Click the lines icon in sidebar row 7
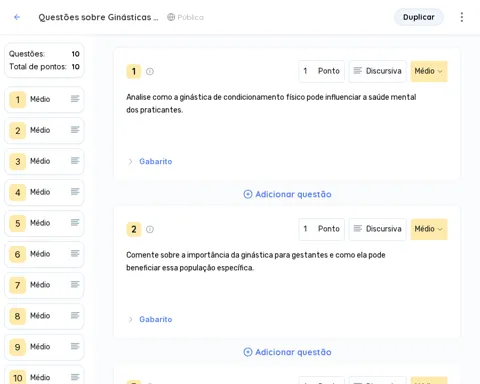This screenshot has height=384, width=480. (x=75, y=285)
